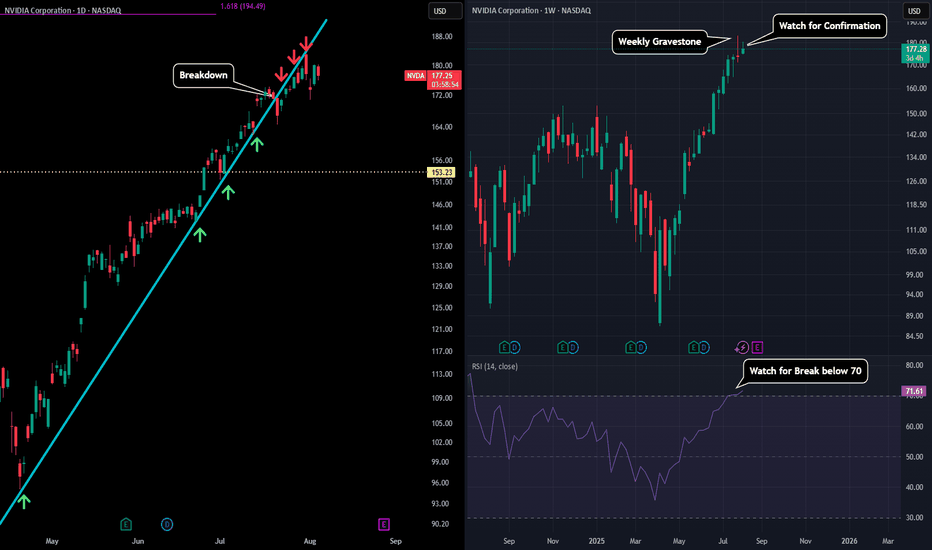
Task: Open weekly chart dividend icon after May
Action: (704, 347)
